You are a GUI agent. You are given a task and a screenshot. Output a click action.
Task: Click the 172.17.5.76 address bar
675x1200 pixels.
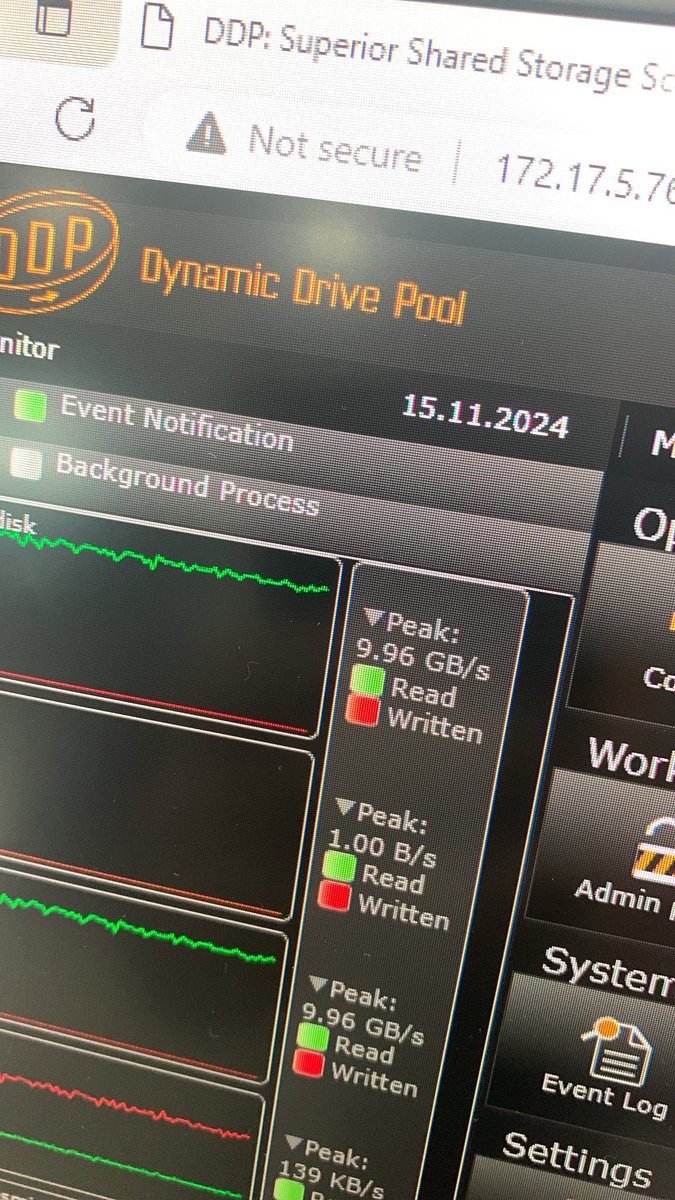tap(585, 178)
